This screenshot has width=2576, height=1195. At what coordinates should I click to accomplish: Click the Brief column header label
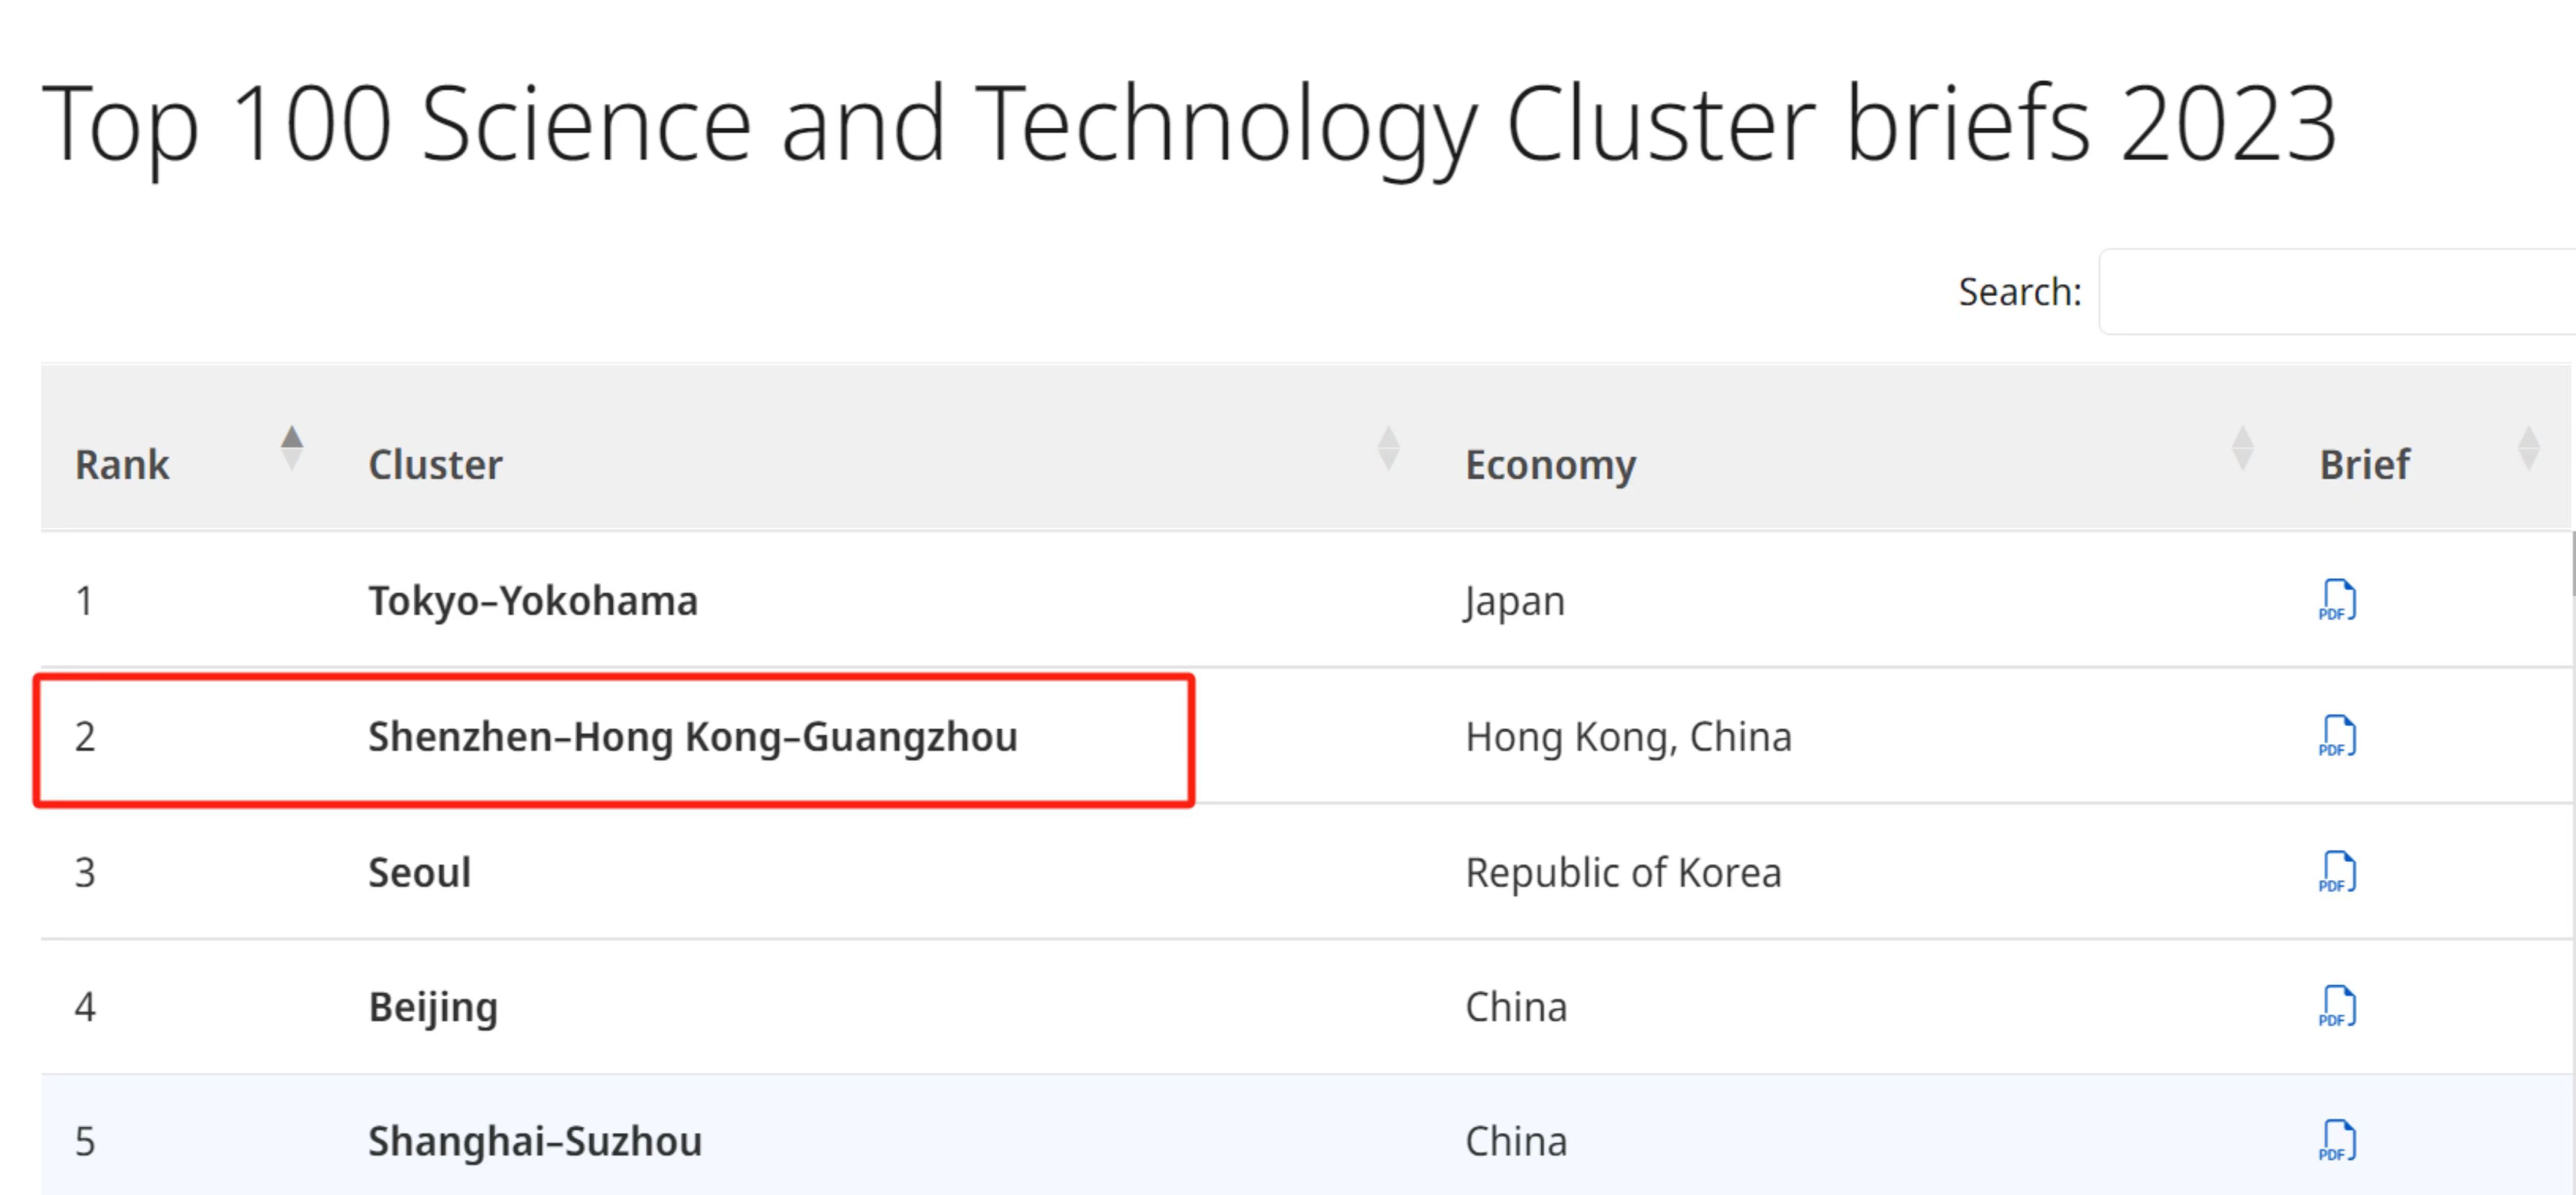pos(2364,465)
